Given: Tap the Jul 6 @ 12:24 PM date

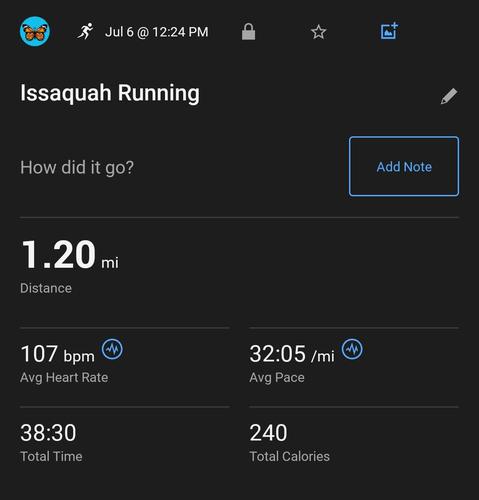Looking at the screenshot, I should click(x=157, y=32).
